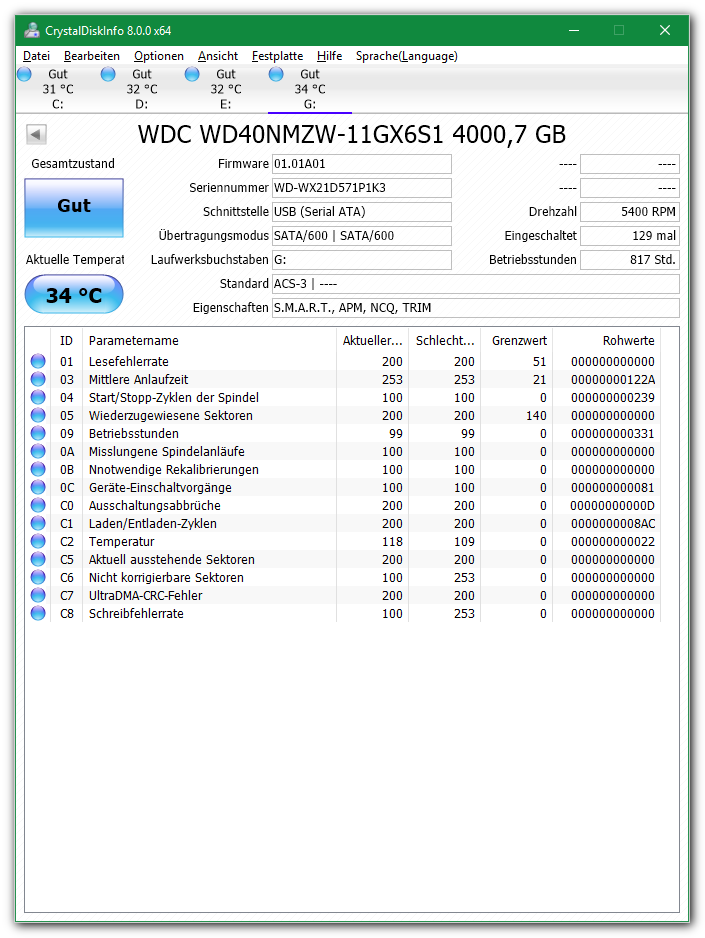
Task: Click status circle of C2 Temperatur row
Action: click(x=38, y=541)
